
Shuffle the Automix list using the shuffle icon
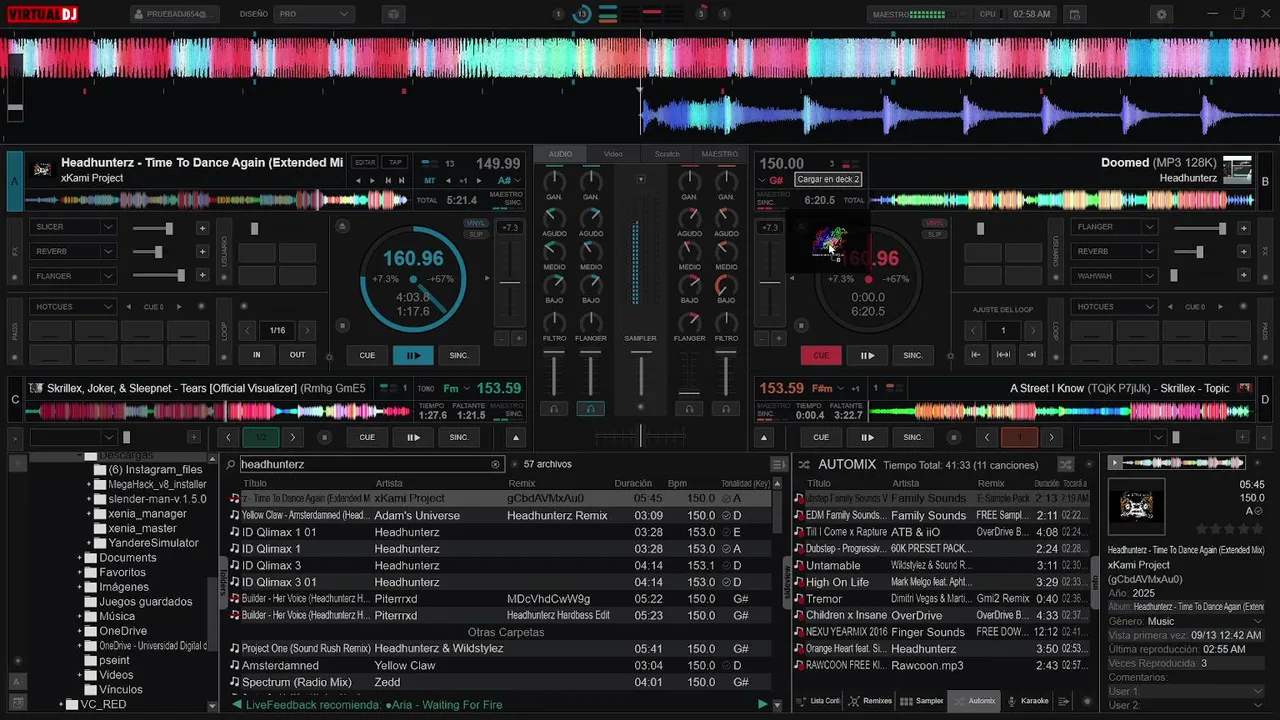coord(1066,464)
